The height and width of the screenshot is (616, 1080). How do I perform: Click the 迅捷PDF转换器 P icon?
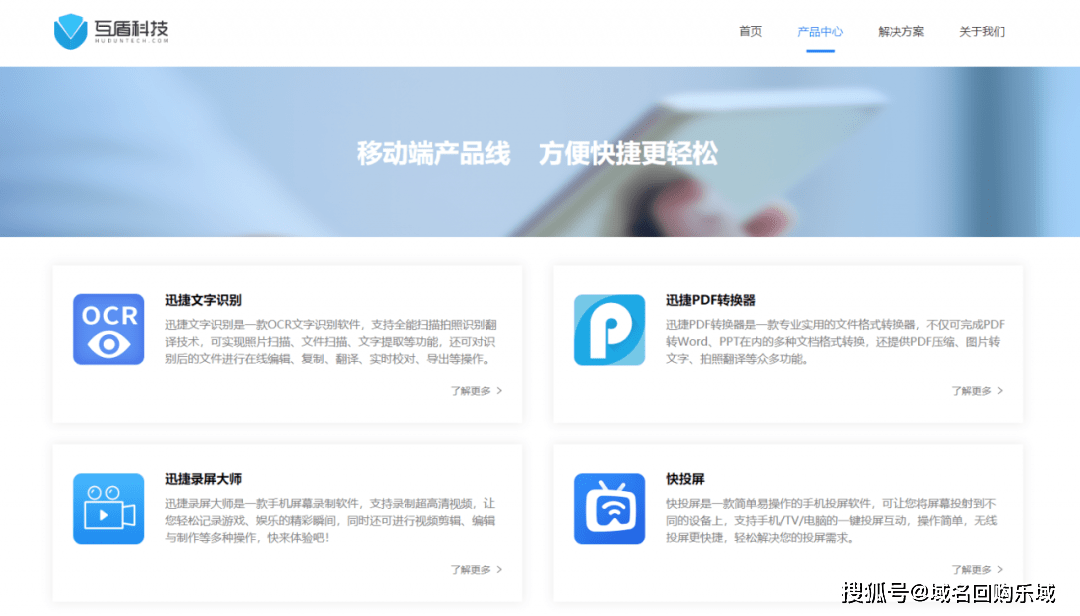tap(610, 329)
